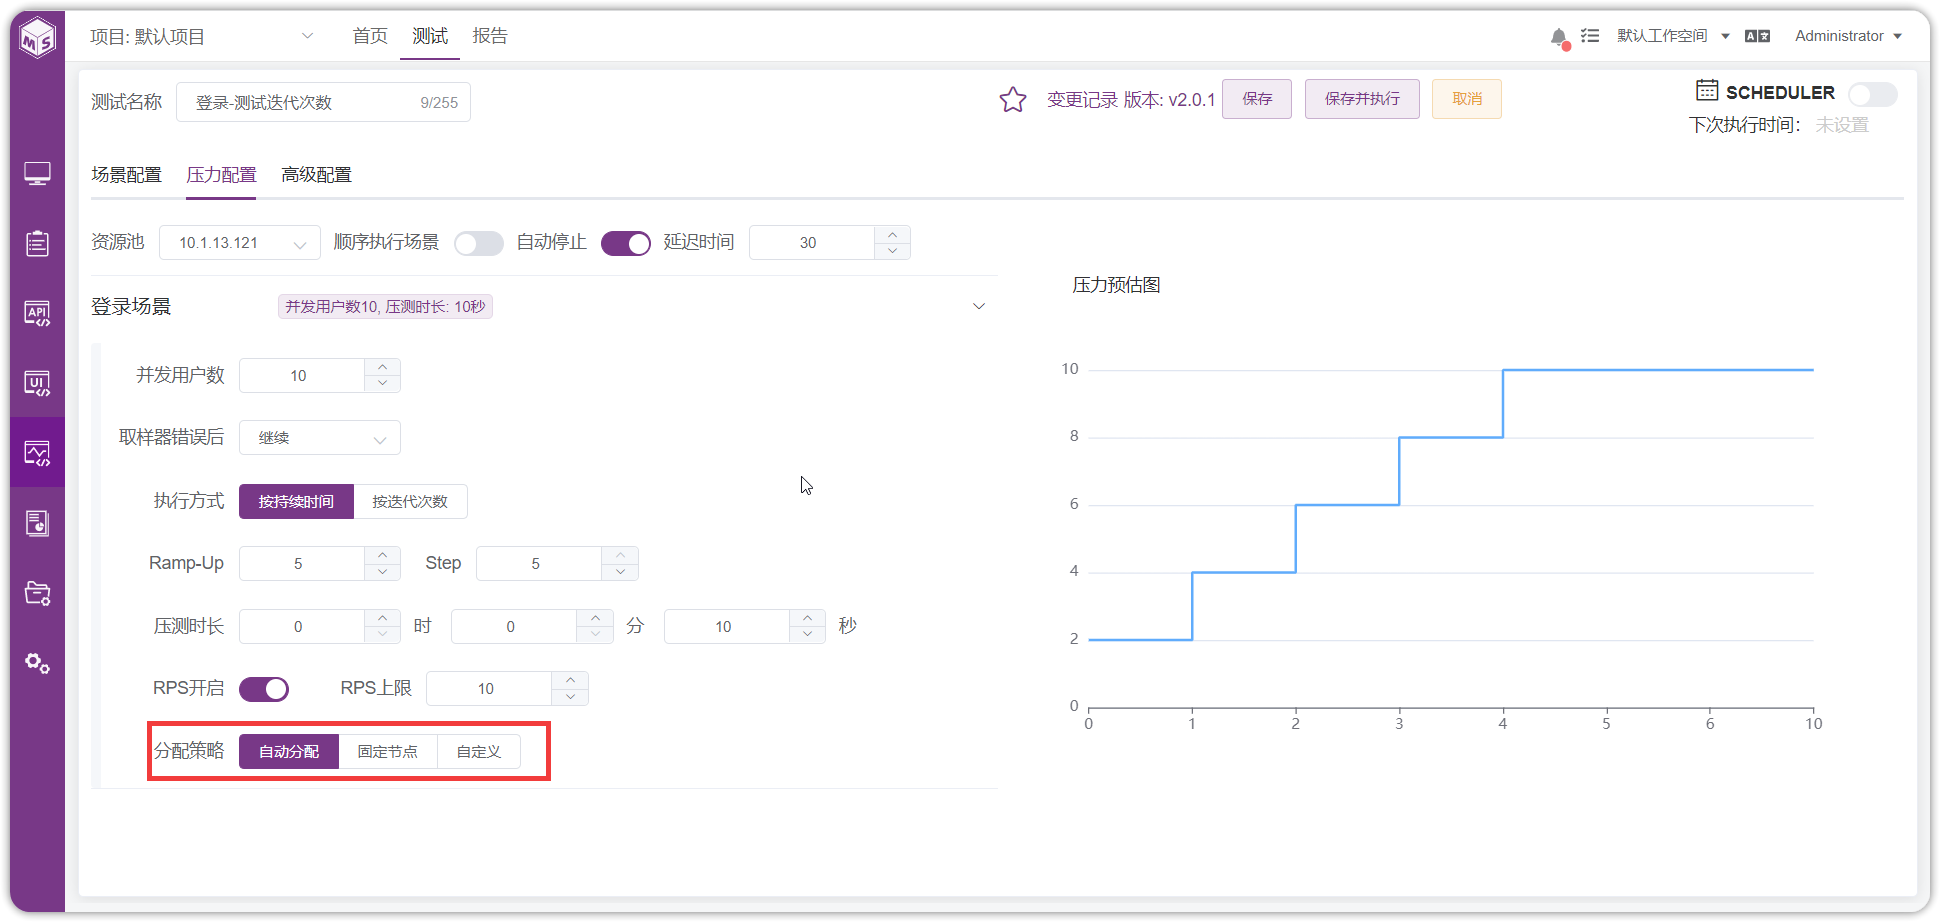Screen dimensions: 1940x922
Task: Open 变更记录 link
Action: pyautogui.click(x=1082, y=100)
